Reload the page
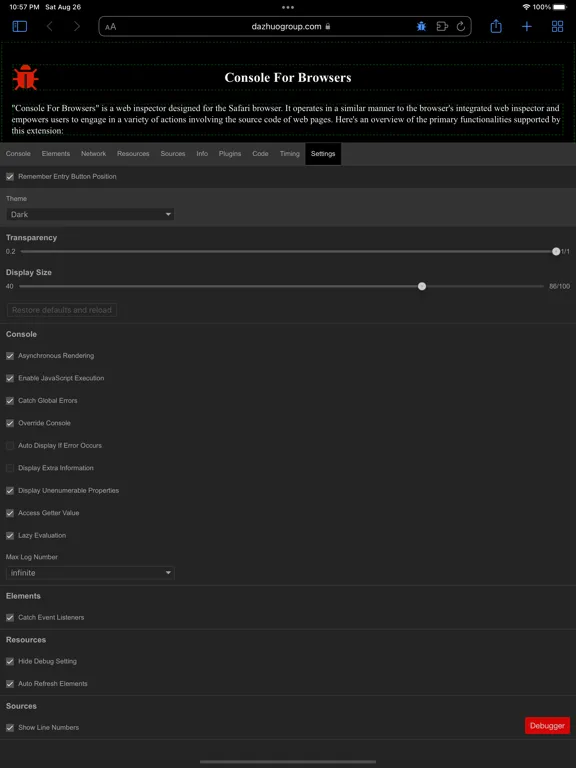Screen dimensions: 576x768 click(x=461, y=26)
